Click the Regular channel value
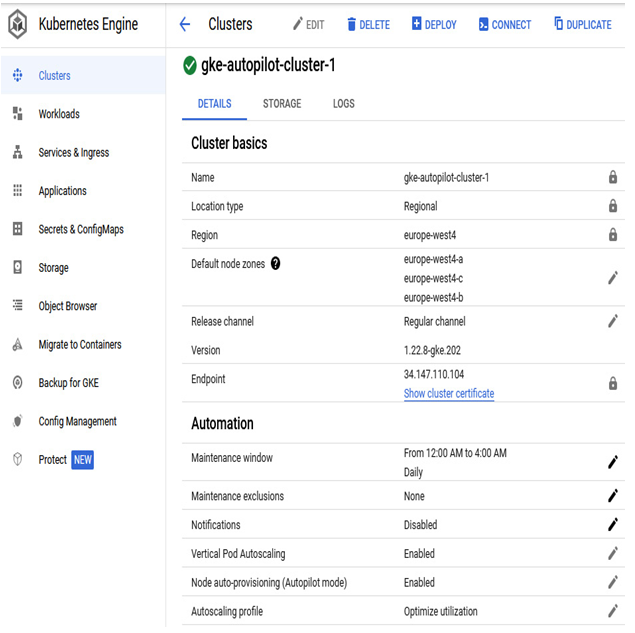 tap(435, 321)
